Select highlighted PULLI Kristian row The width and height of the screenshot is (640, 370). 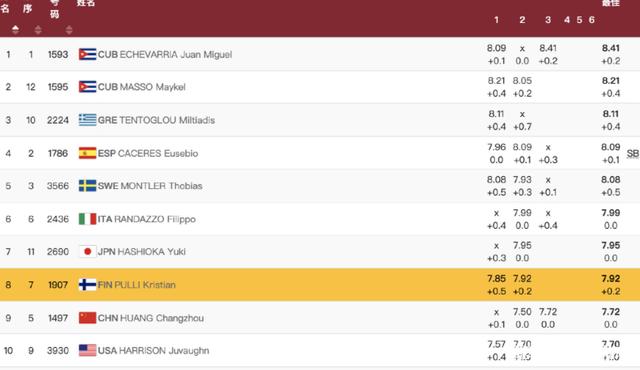(320, 285)
